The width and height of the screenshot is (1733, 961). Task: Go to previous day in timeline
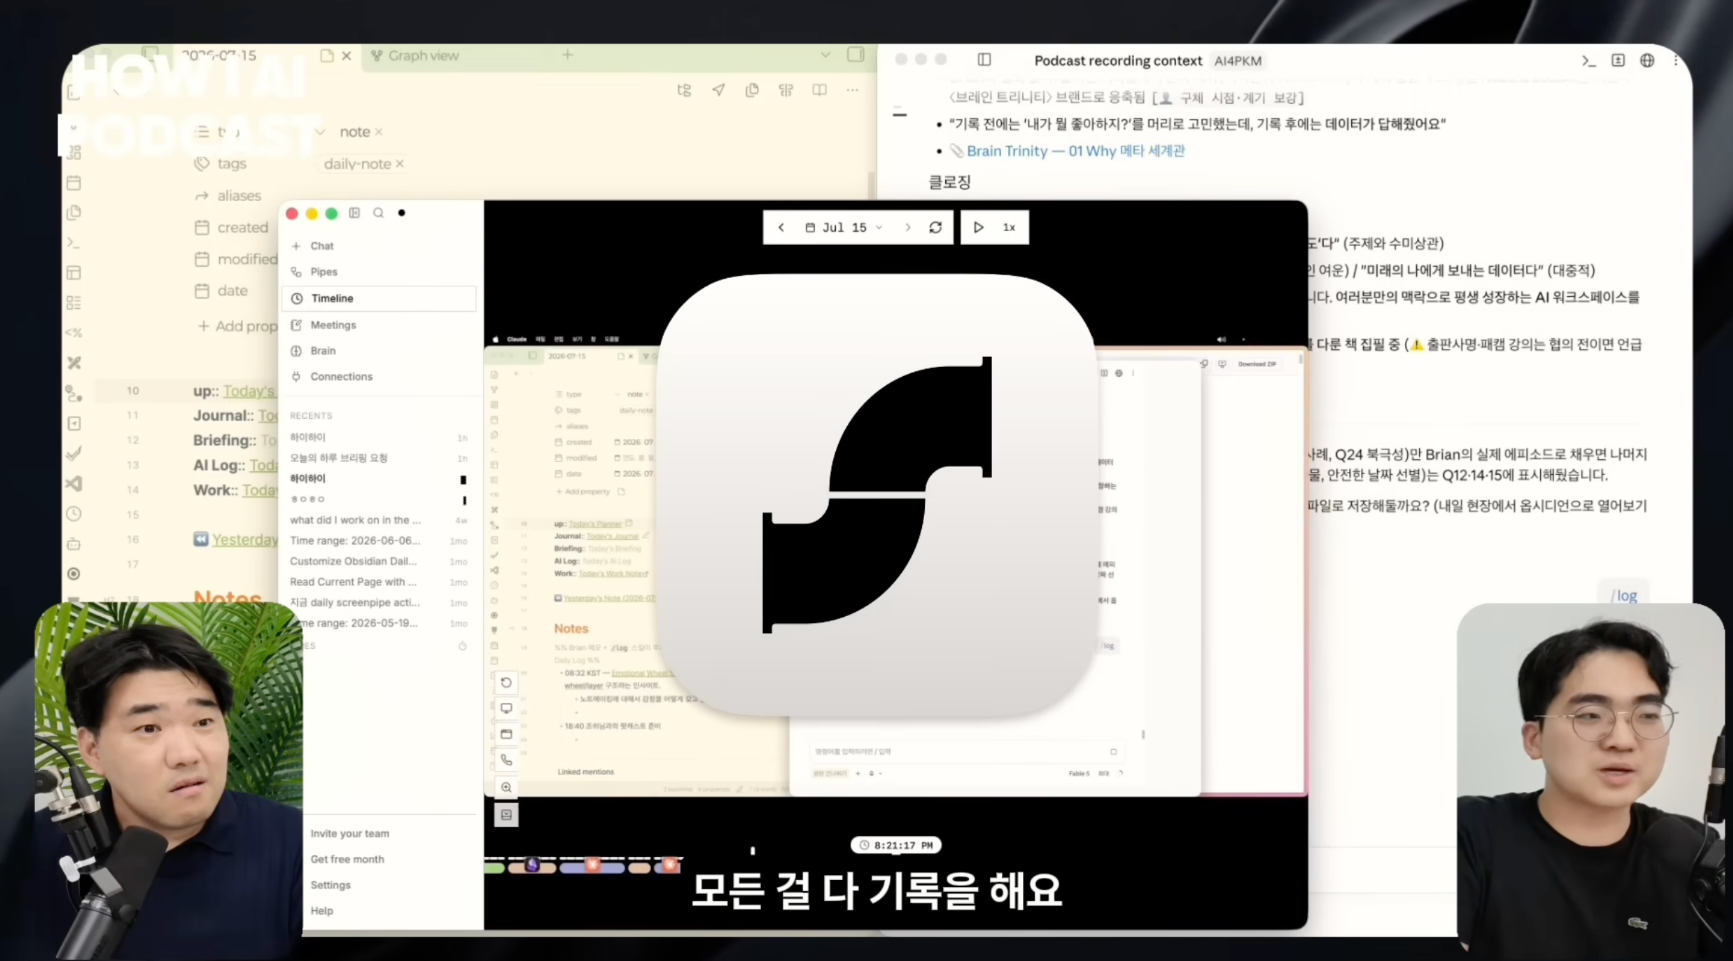781,228
